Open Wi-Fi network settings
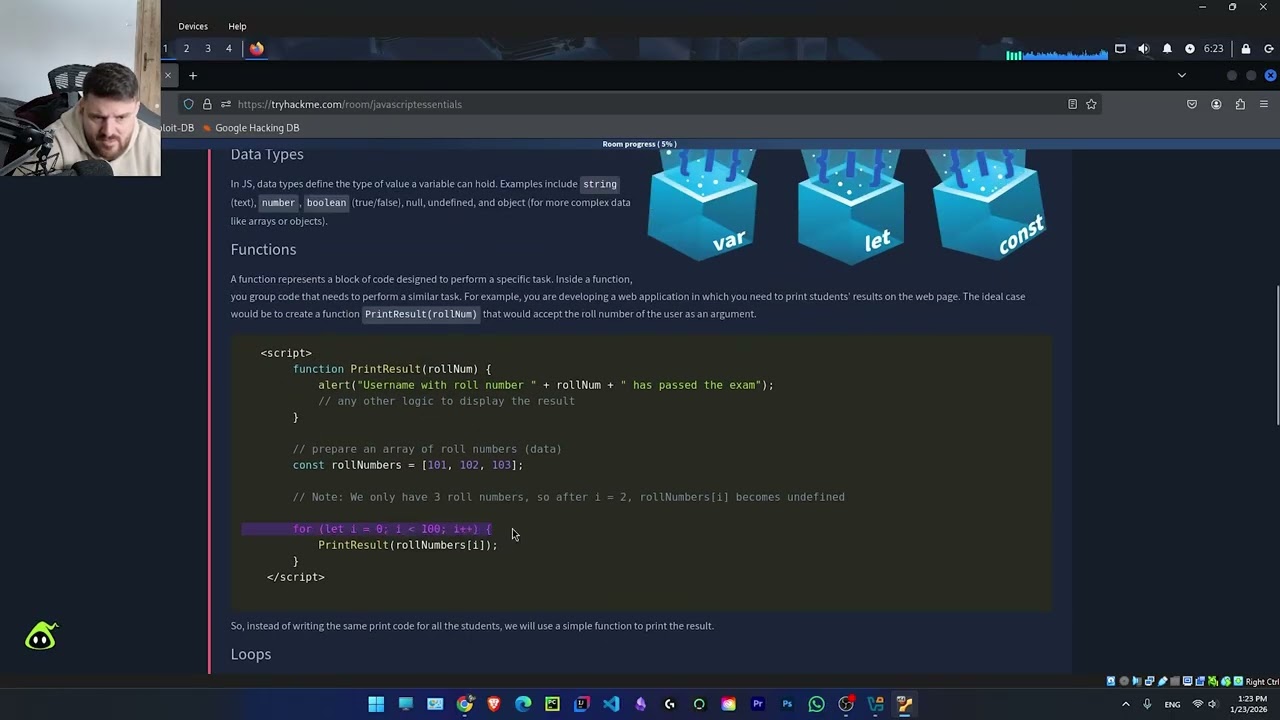This screenshot has height=720, width=1280. point(1198,704)
